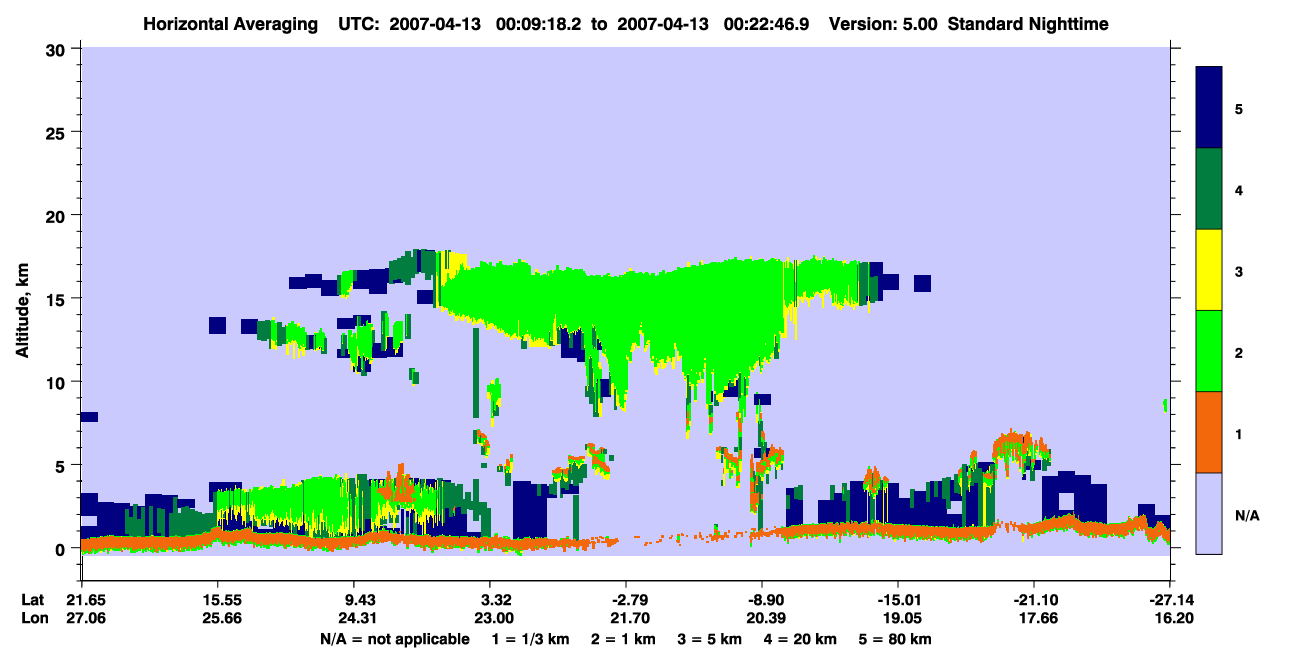Click the dark green 4 colorbar segment

[1210, 189]
